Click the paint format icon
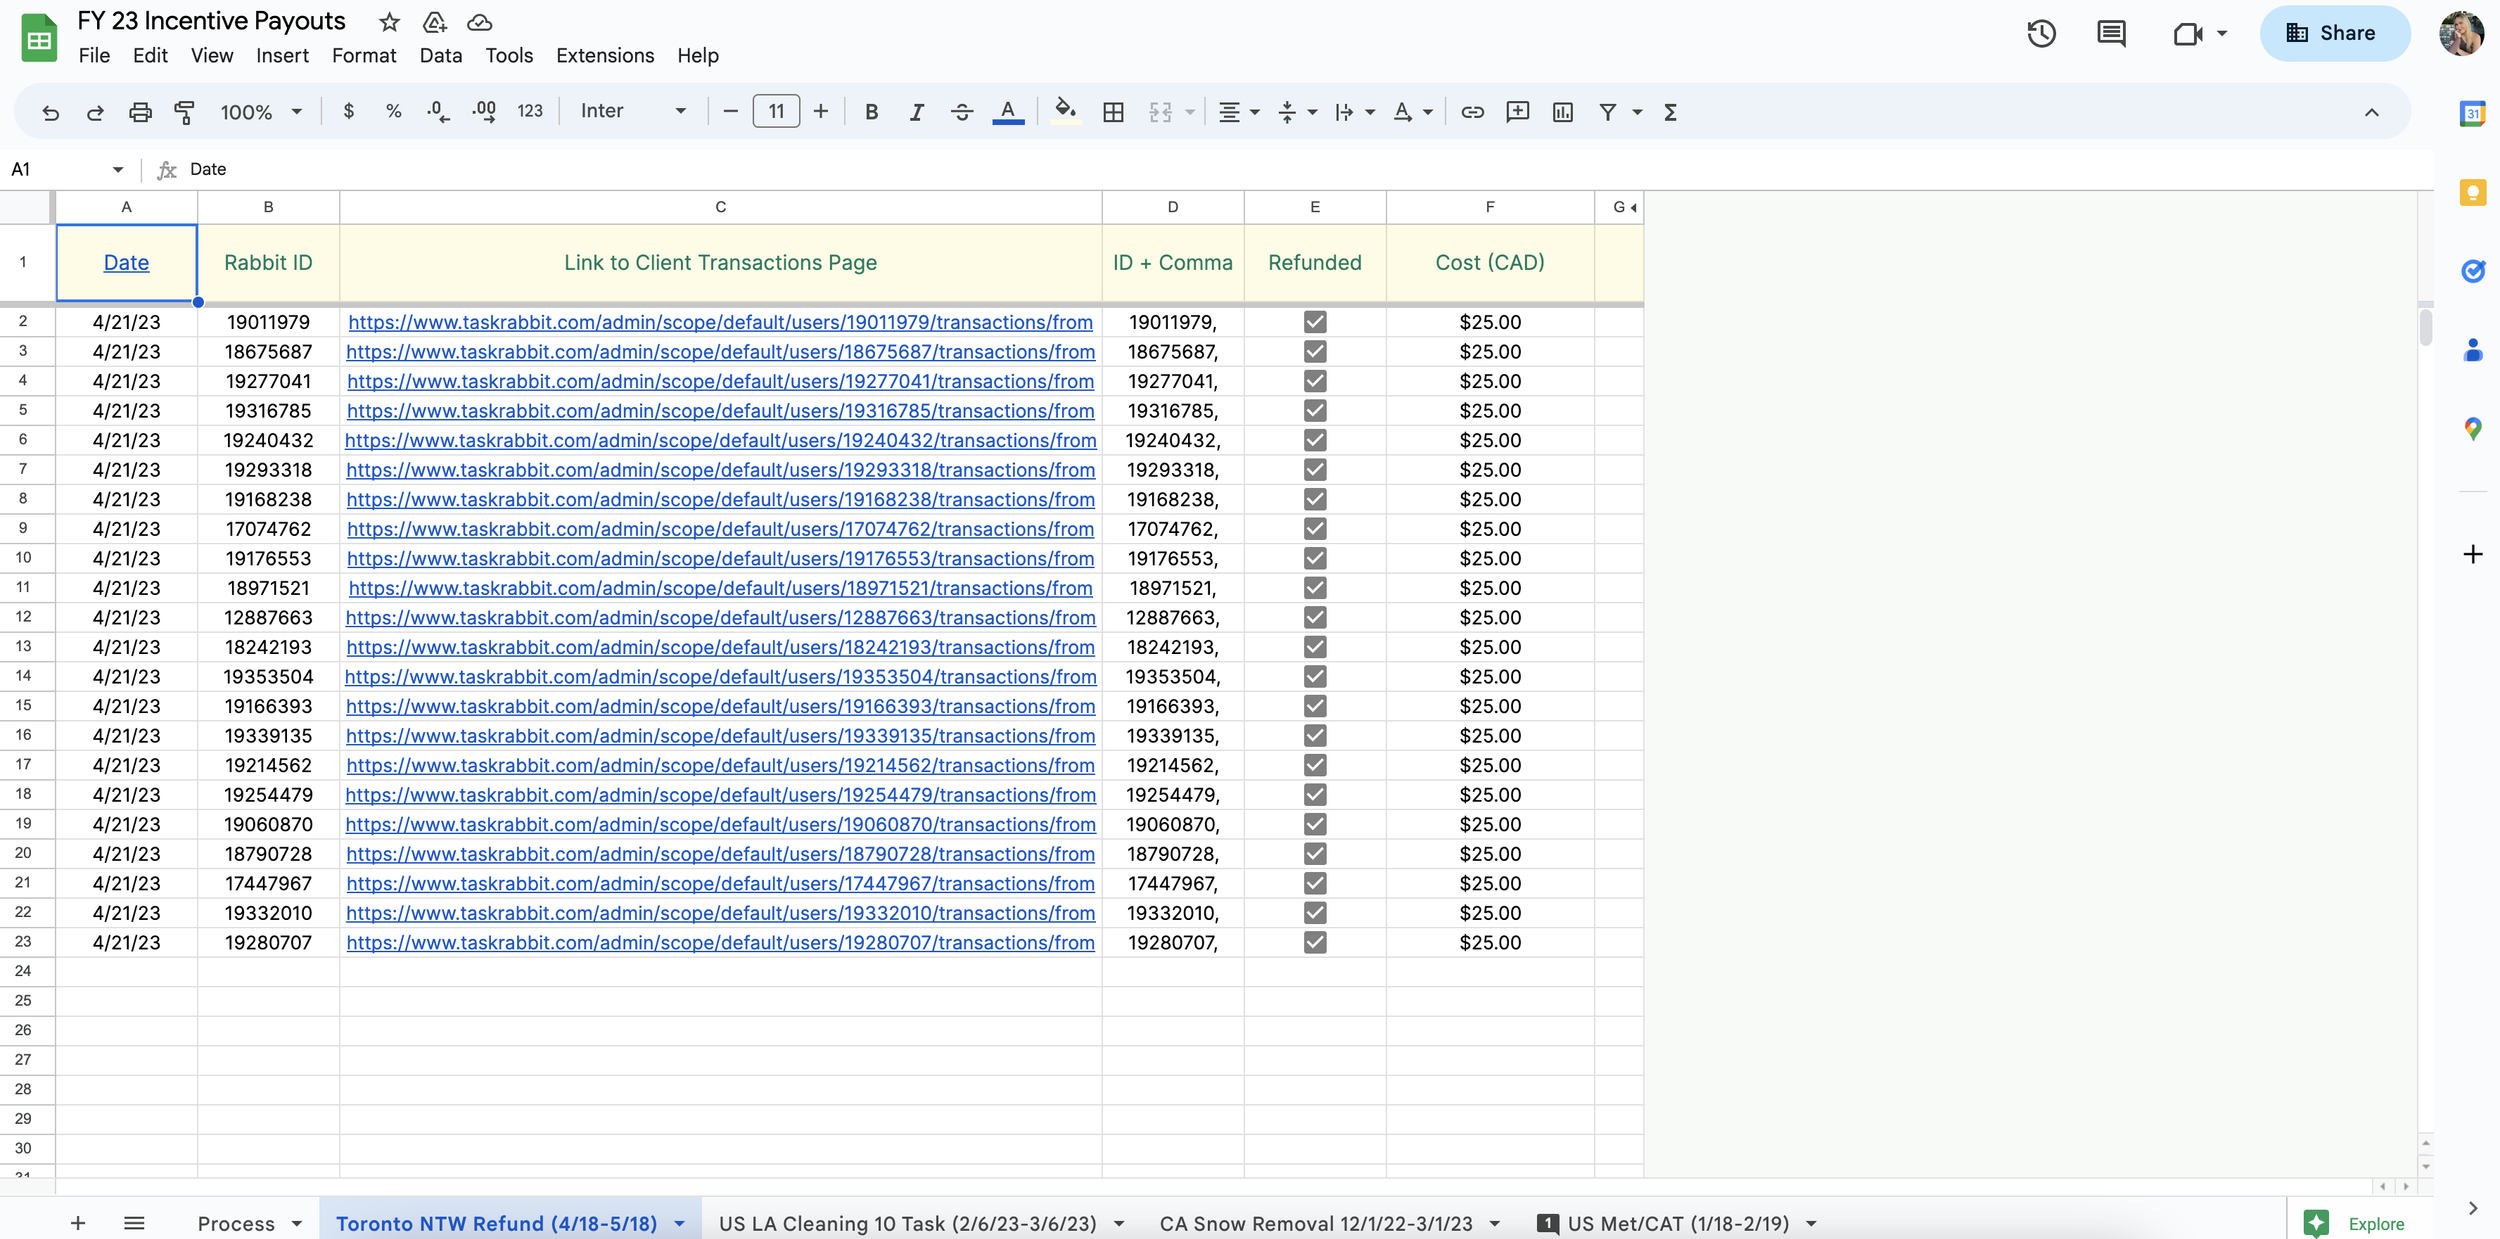This screenshot has width=2500, height=1239. [184, 112]
